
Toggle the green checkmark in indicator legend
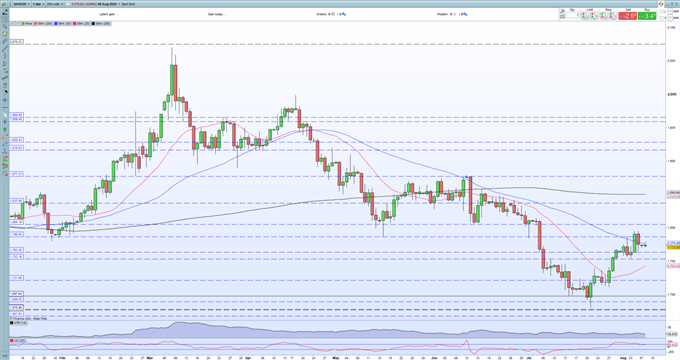17,23
